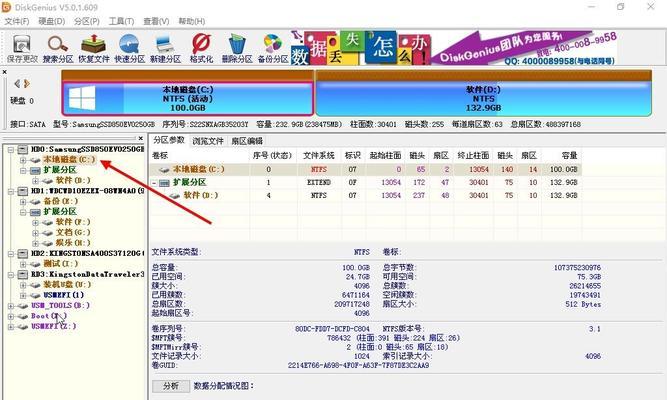Open the 搜索分区 search partition tool

58,49
